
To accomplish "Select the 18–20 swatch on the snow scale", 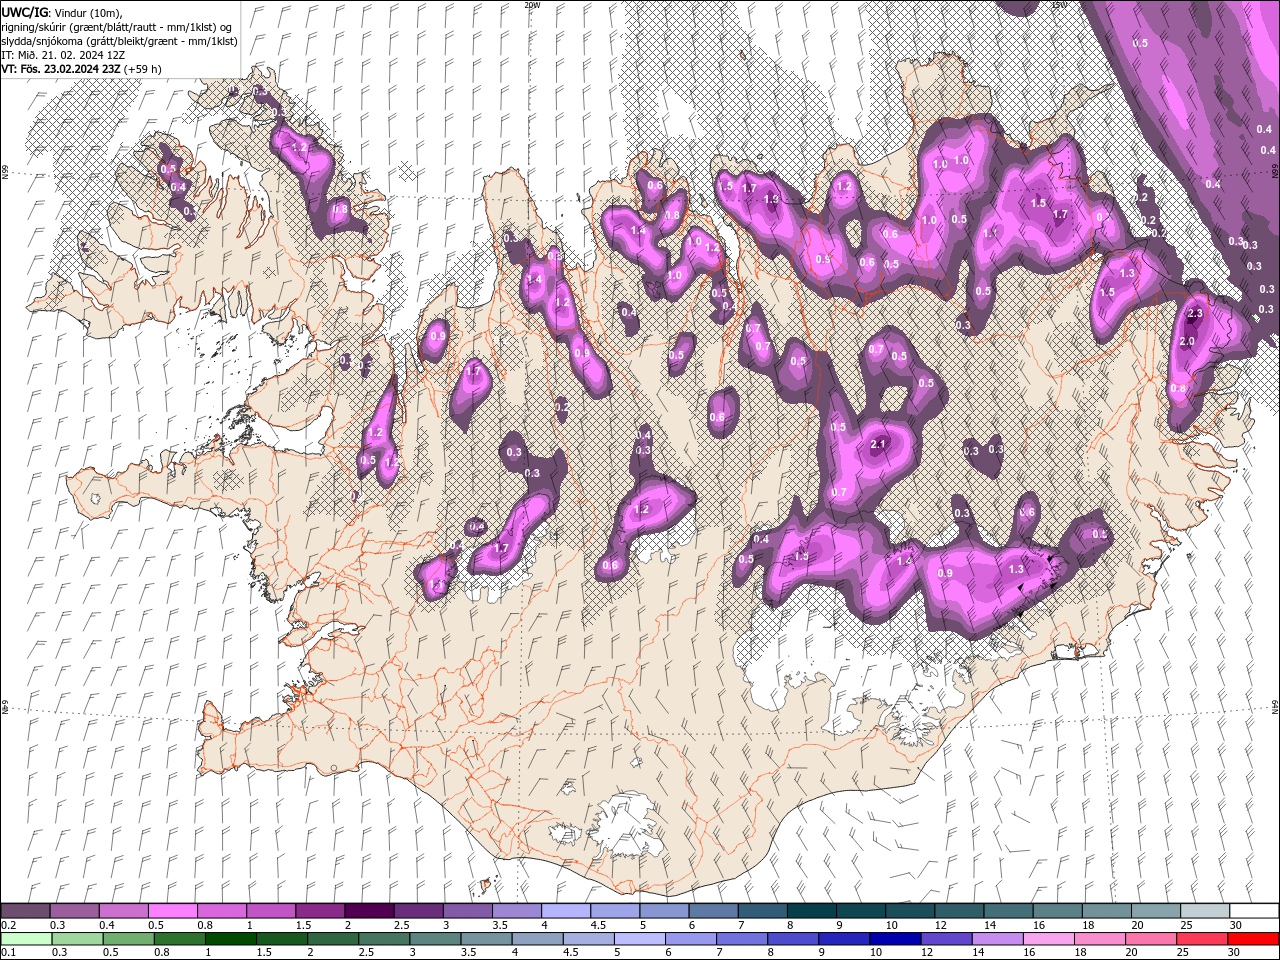I will [x=1106, y=911].
